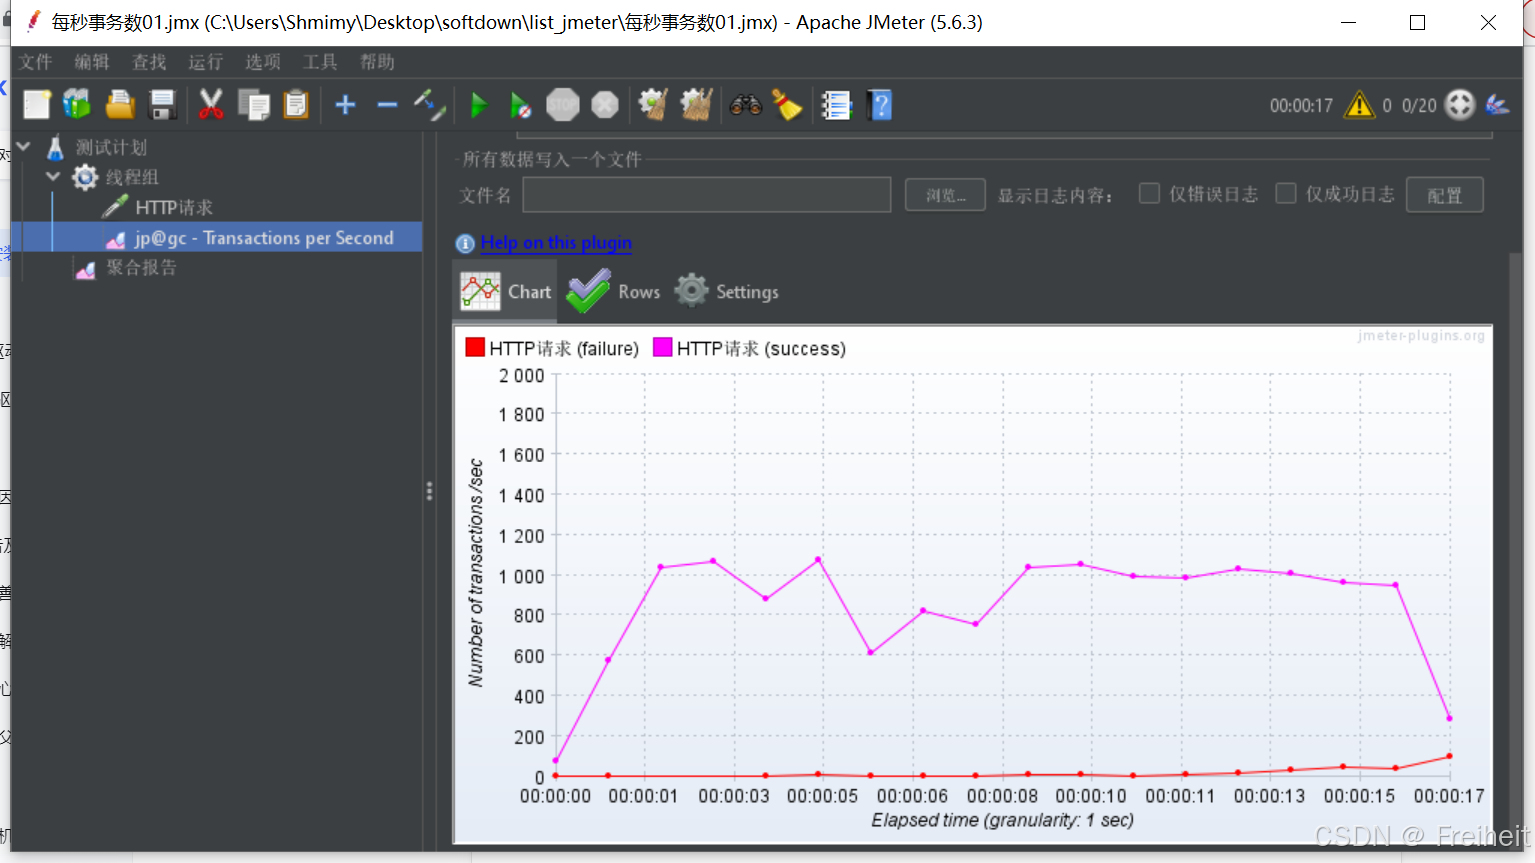The width and height of the screenshot is (1535, 863).
Task: Click the feather icon beside thread counter
Action: pos(1497,104)
